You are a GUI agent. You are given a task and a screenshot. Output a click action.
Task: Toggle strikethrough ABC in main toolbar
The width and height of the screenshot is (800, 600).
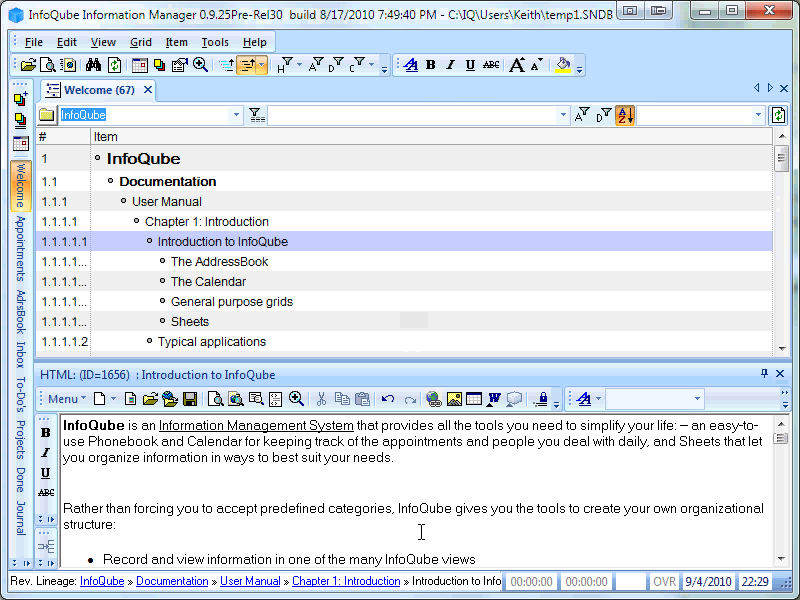pos(491,65)
